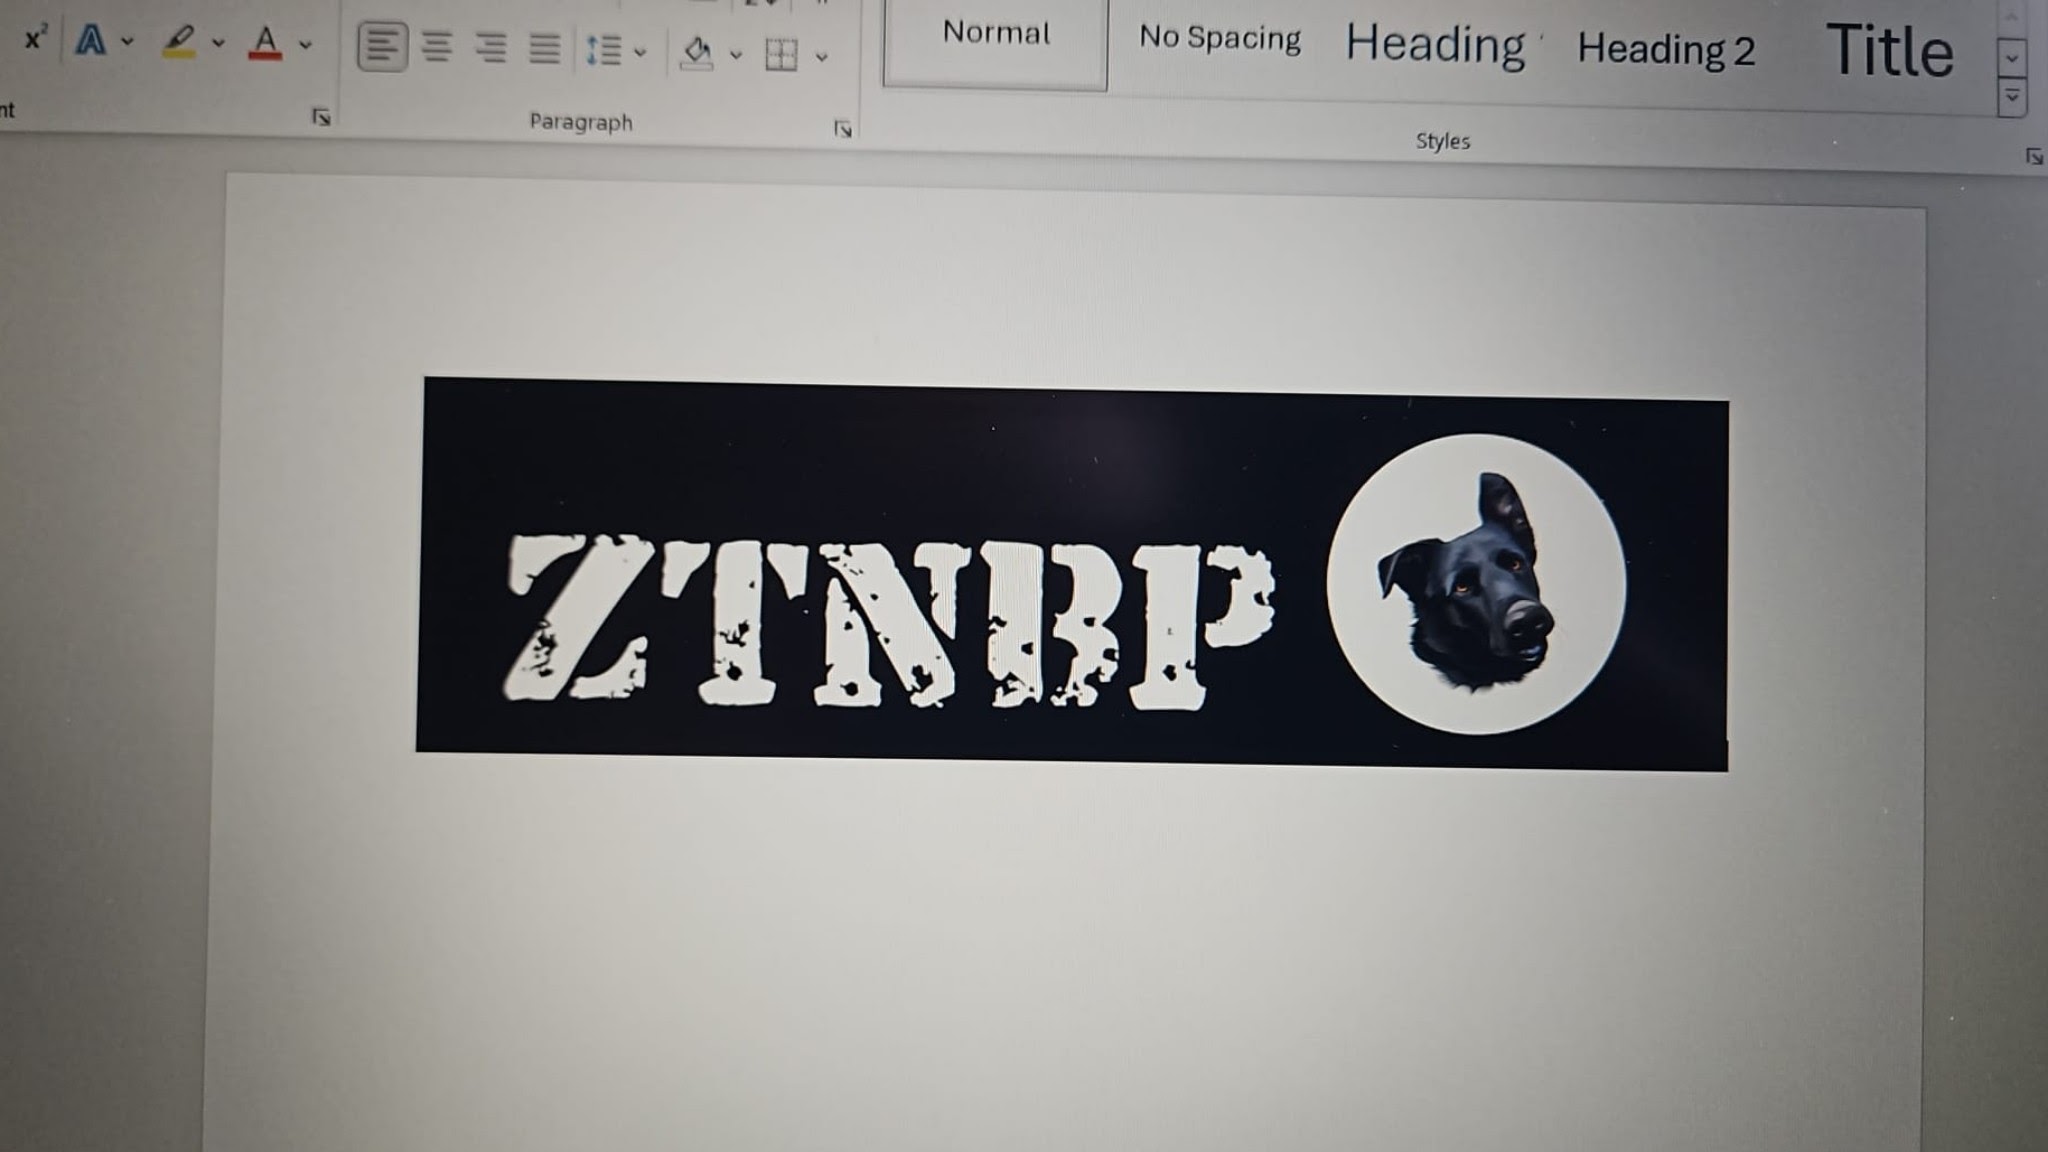
Task: Toggle the superscript formatting button
Action: point(35,39)
